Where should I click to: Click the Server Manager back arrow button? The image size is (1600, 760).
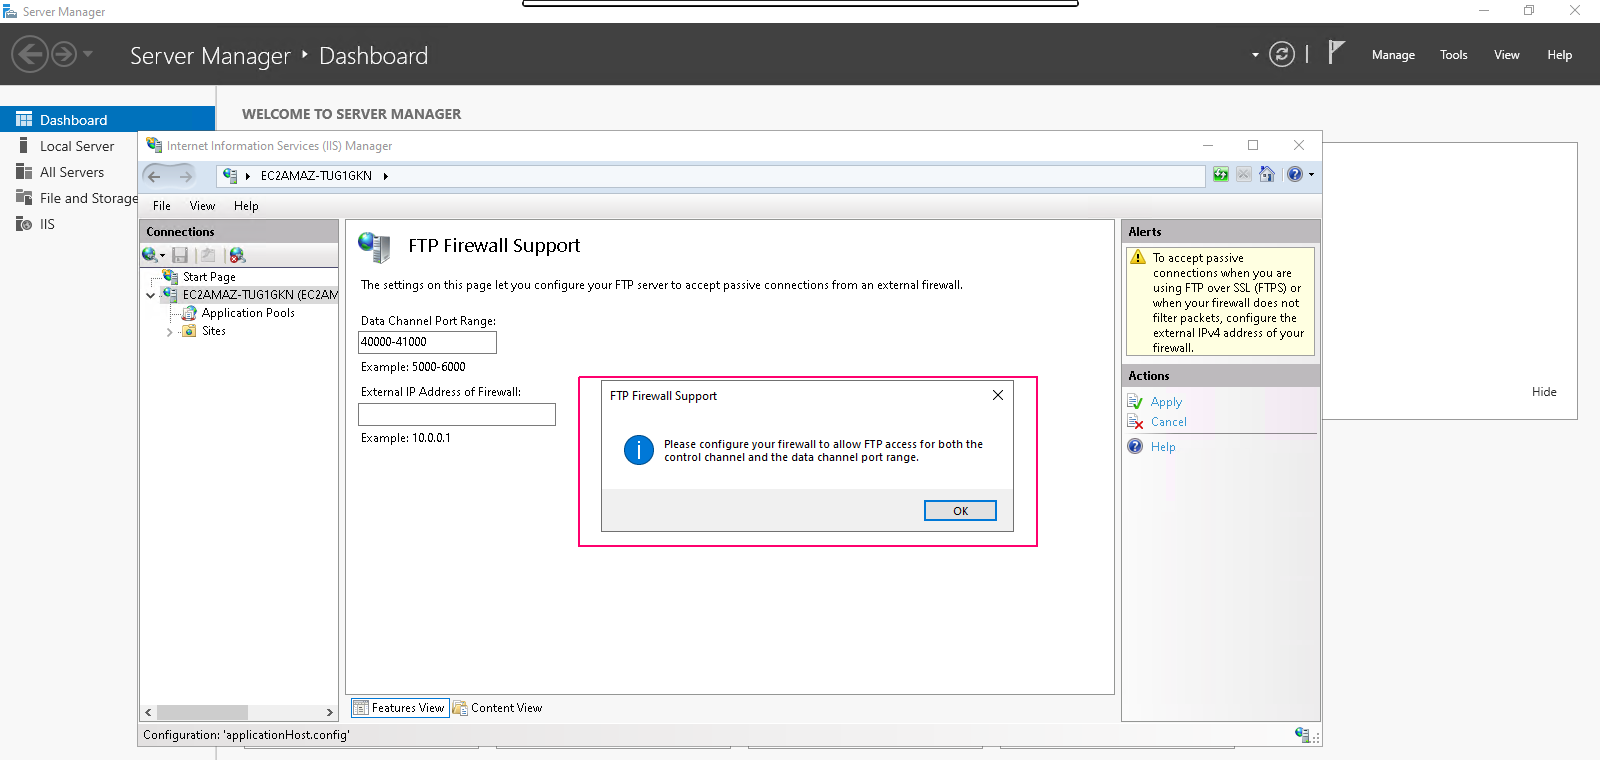(x=30, y=54)
